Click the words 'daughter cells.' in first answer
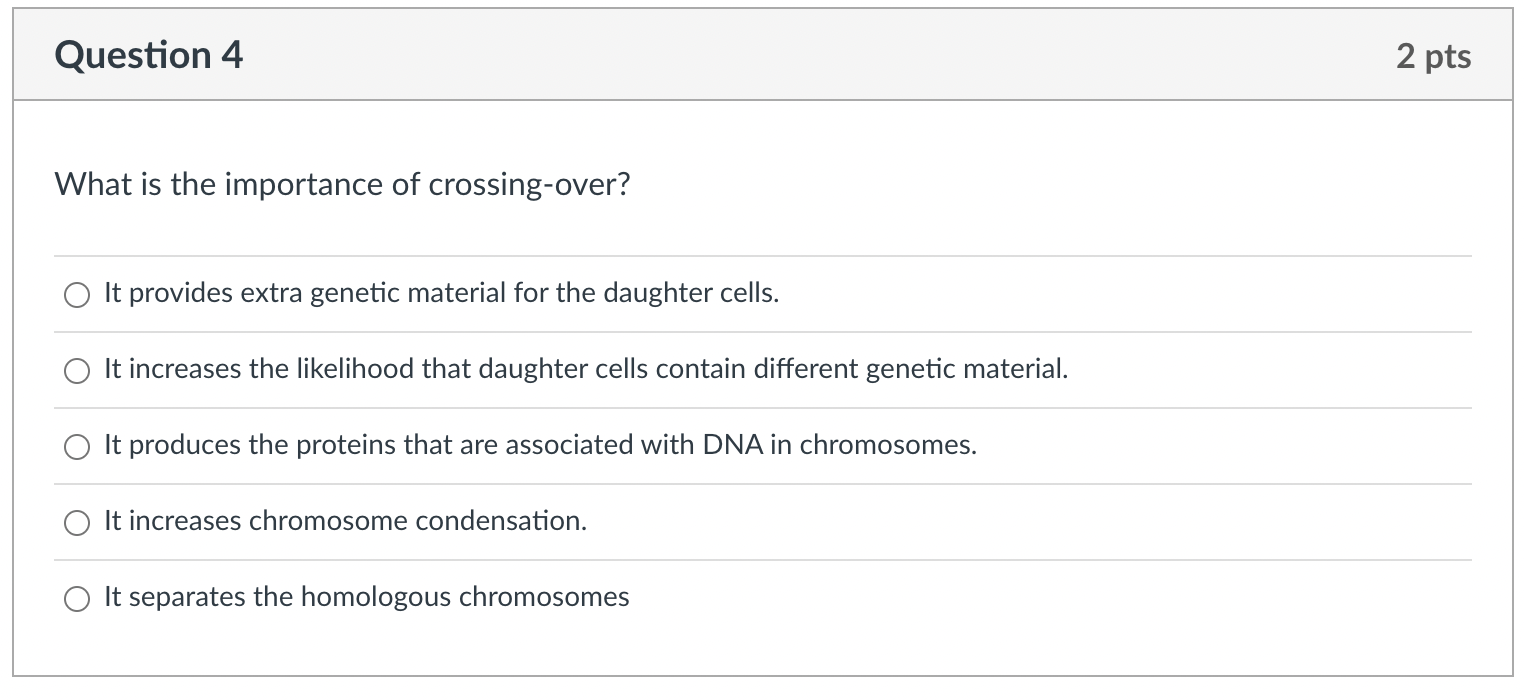The image size is (1524, 700). pyautogui.click(x=691, y=294)
